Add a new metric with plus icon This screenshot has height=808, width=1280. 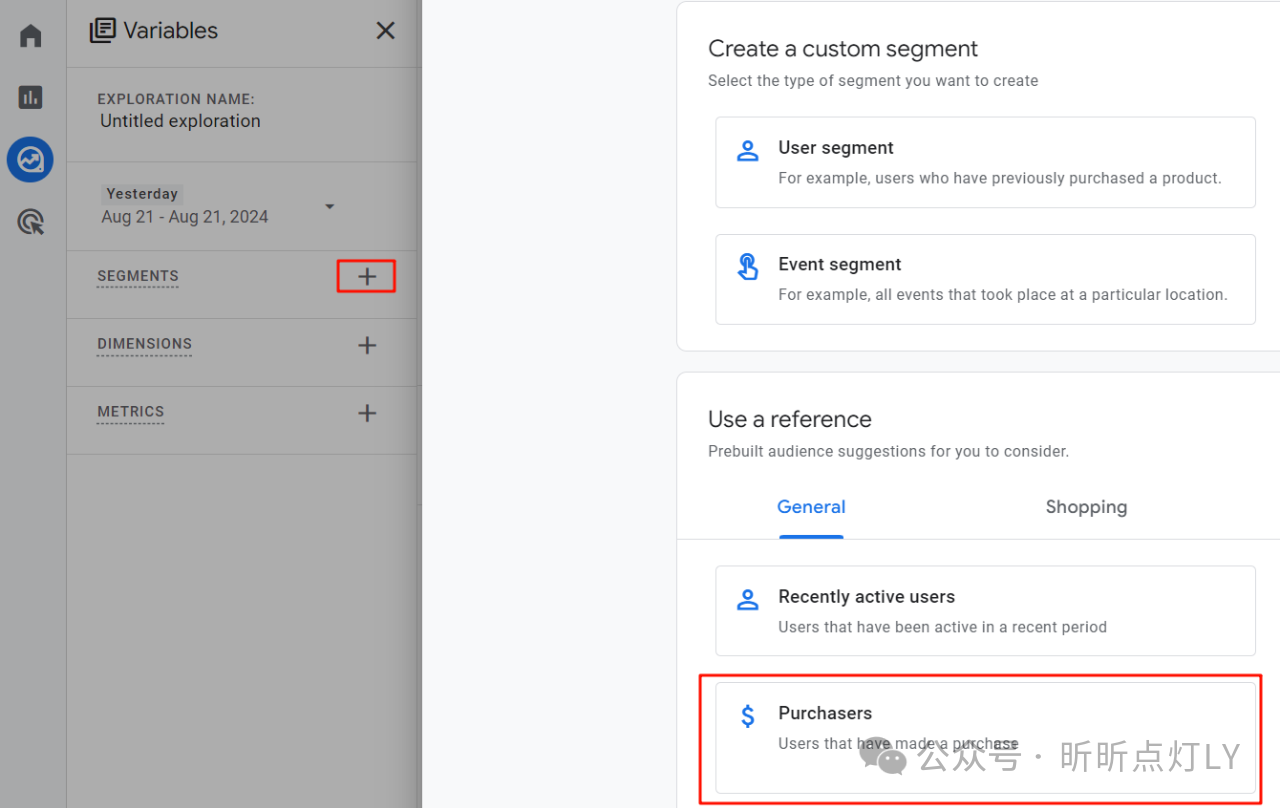click(x=367, y=413)
